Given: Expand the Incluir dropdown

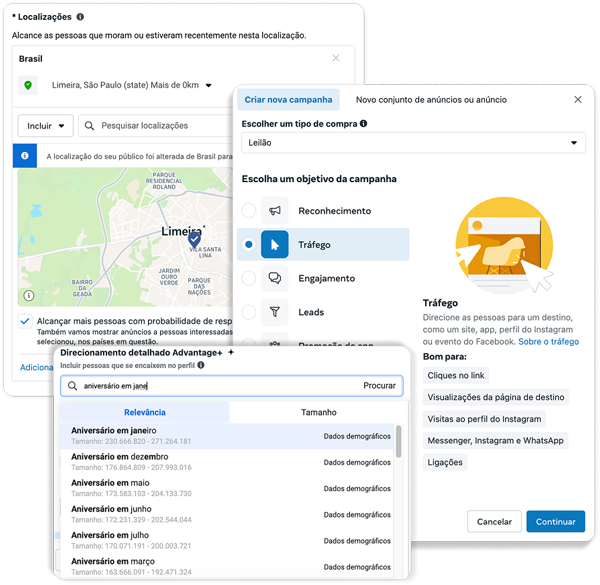Looking at the screenshot, I should point(46,126).
